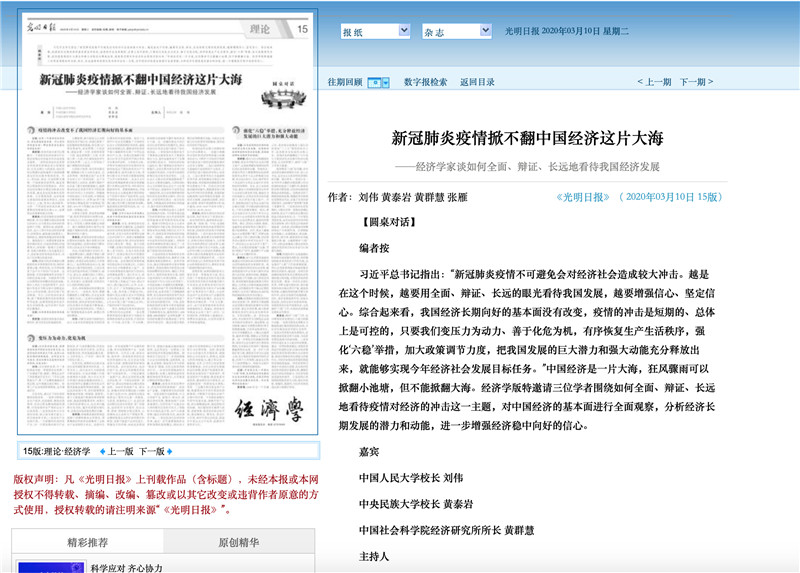Click the 【圆桌对话】 heading
The image size is (800, 573).
389,222
